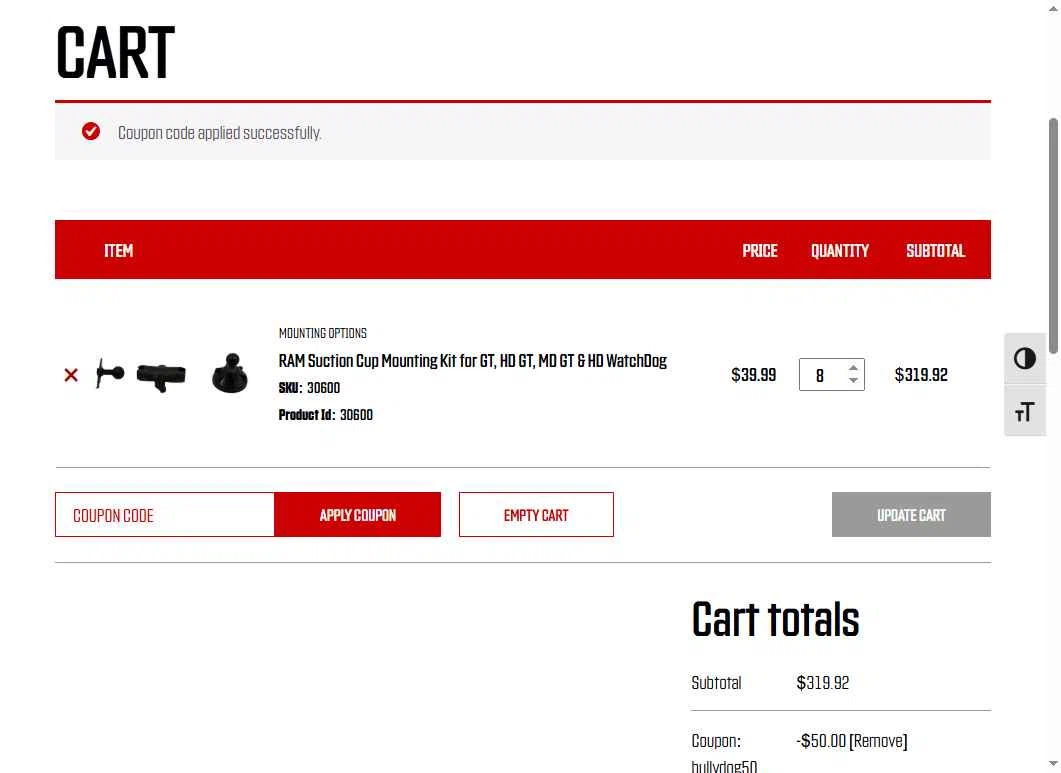Click the page vertical scrollbar thumb
This screenshot has height=773, width=1061.
(x=1053, y=236)
